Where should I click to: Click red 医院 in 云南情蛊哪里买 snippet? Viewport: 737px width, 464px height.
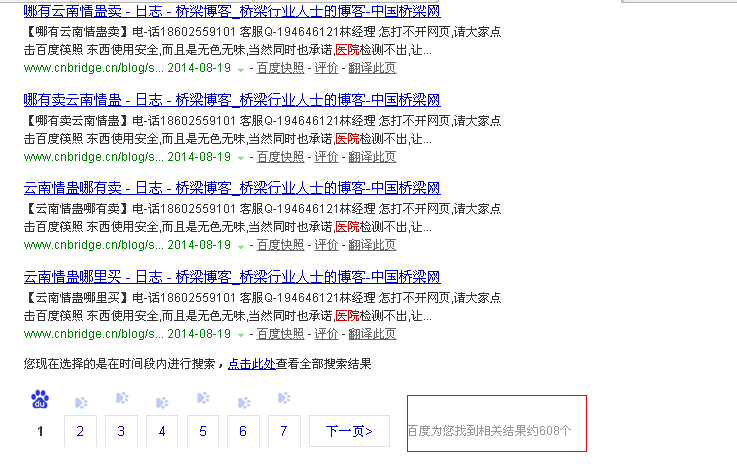347,316
